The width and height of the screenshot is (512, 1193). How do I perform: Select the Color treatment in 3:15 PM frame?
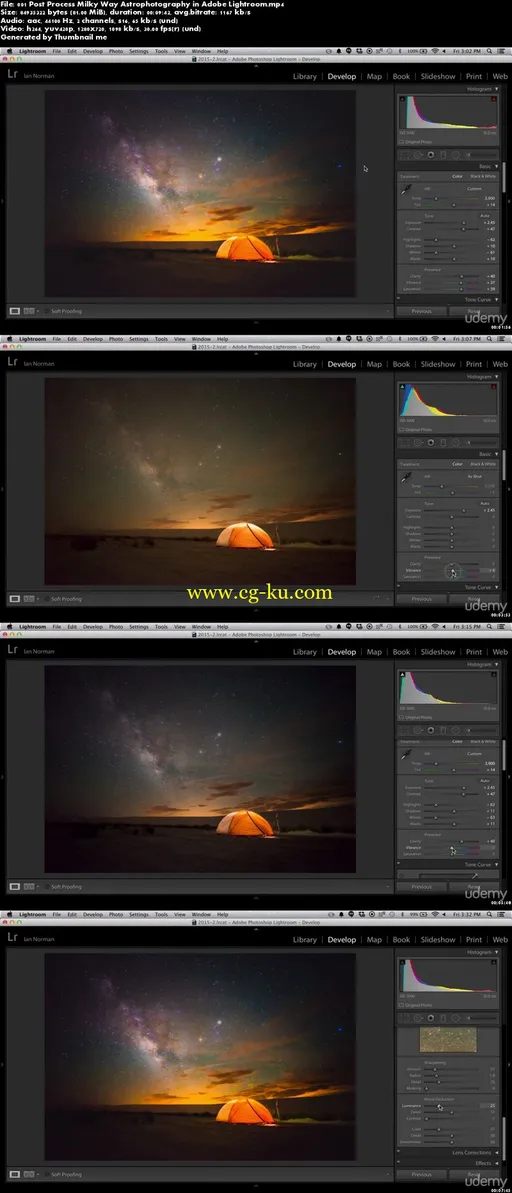pyautogui.click(x=457, y=741)
